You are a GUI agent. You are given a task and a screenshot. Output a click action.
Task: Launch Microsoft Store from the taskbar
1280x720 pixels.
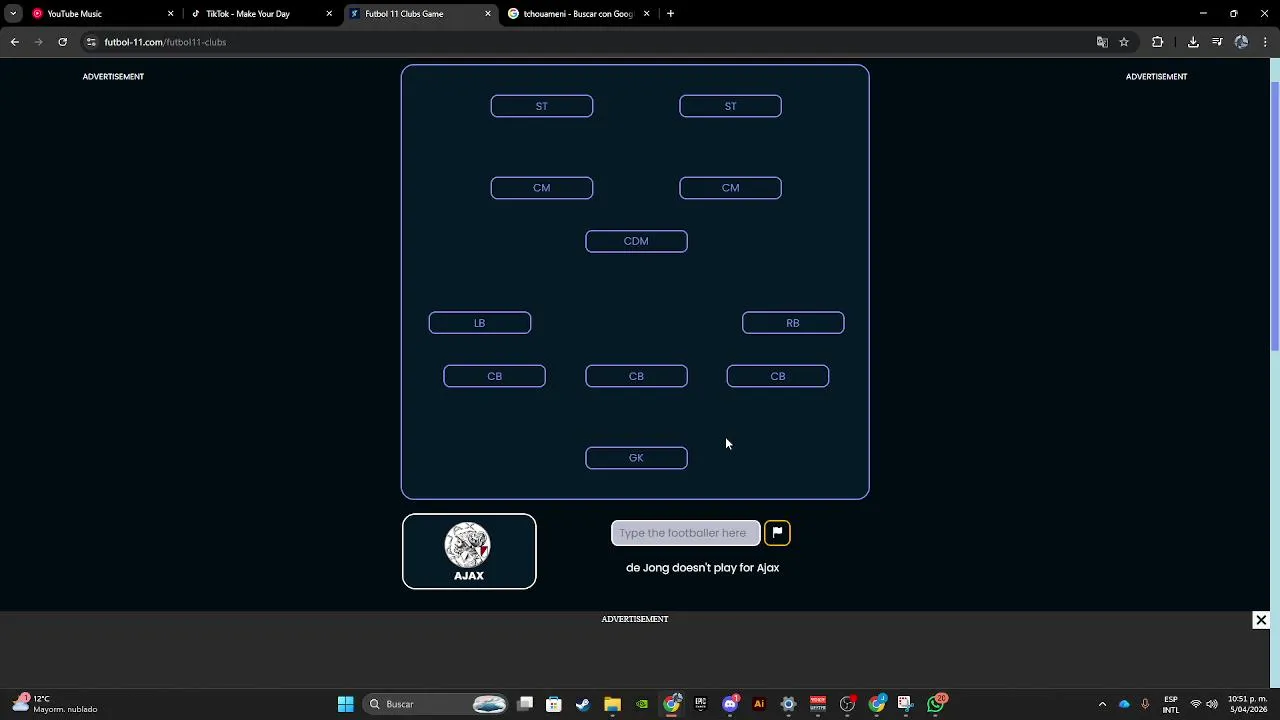pyautogui.click(x=554, y=704)
